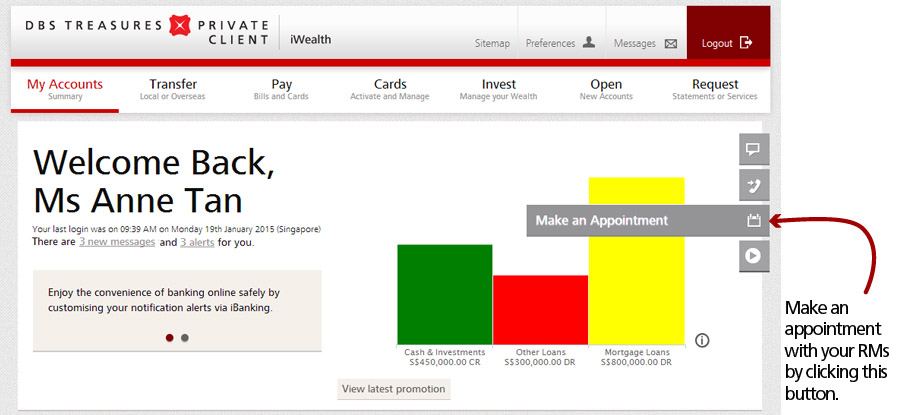Click the person icon next to Preferences
The width and height of the screenshot is (910, 415).
(588, 42)
